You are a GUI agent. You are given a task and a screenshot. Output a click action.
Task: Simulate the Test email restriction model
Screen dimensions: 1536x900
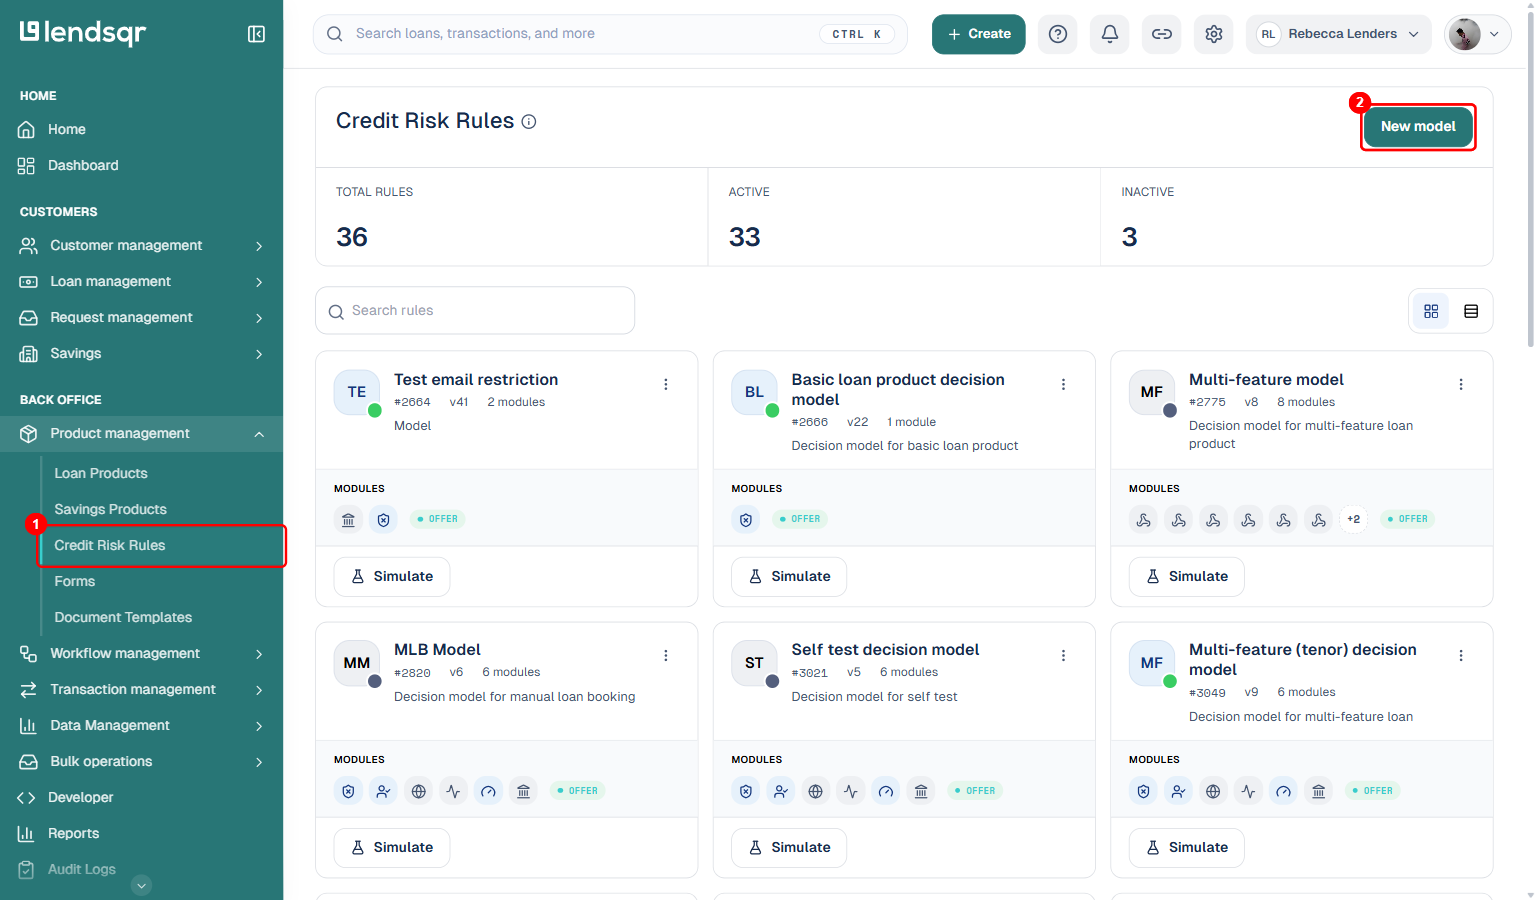tap(392, 577)
